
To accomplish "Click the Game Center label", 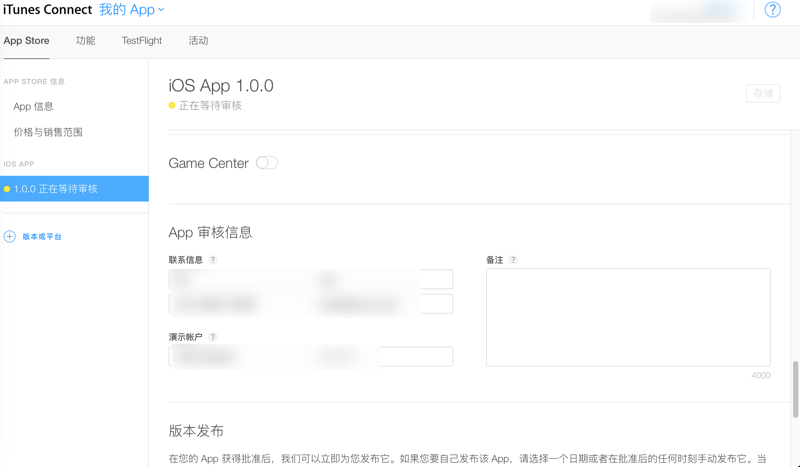I will 208,163.
